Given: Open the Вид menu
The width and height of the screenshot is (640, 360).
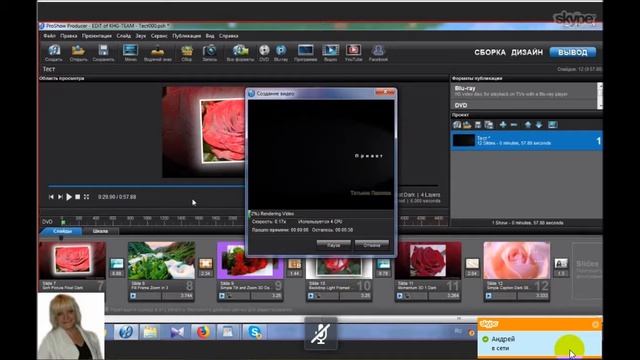Looking at the screenshot, I should click(210, 36).
